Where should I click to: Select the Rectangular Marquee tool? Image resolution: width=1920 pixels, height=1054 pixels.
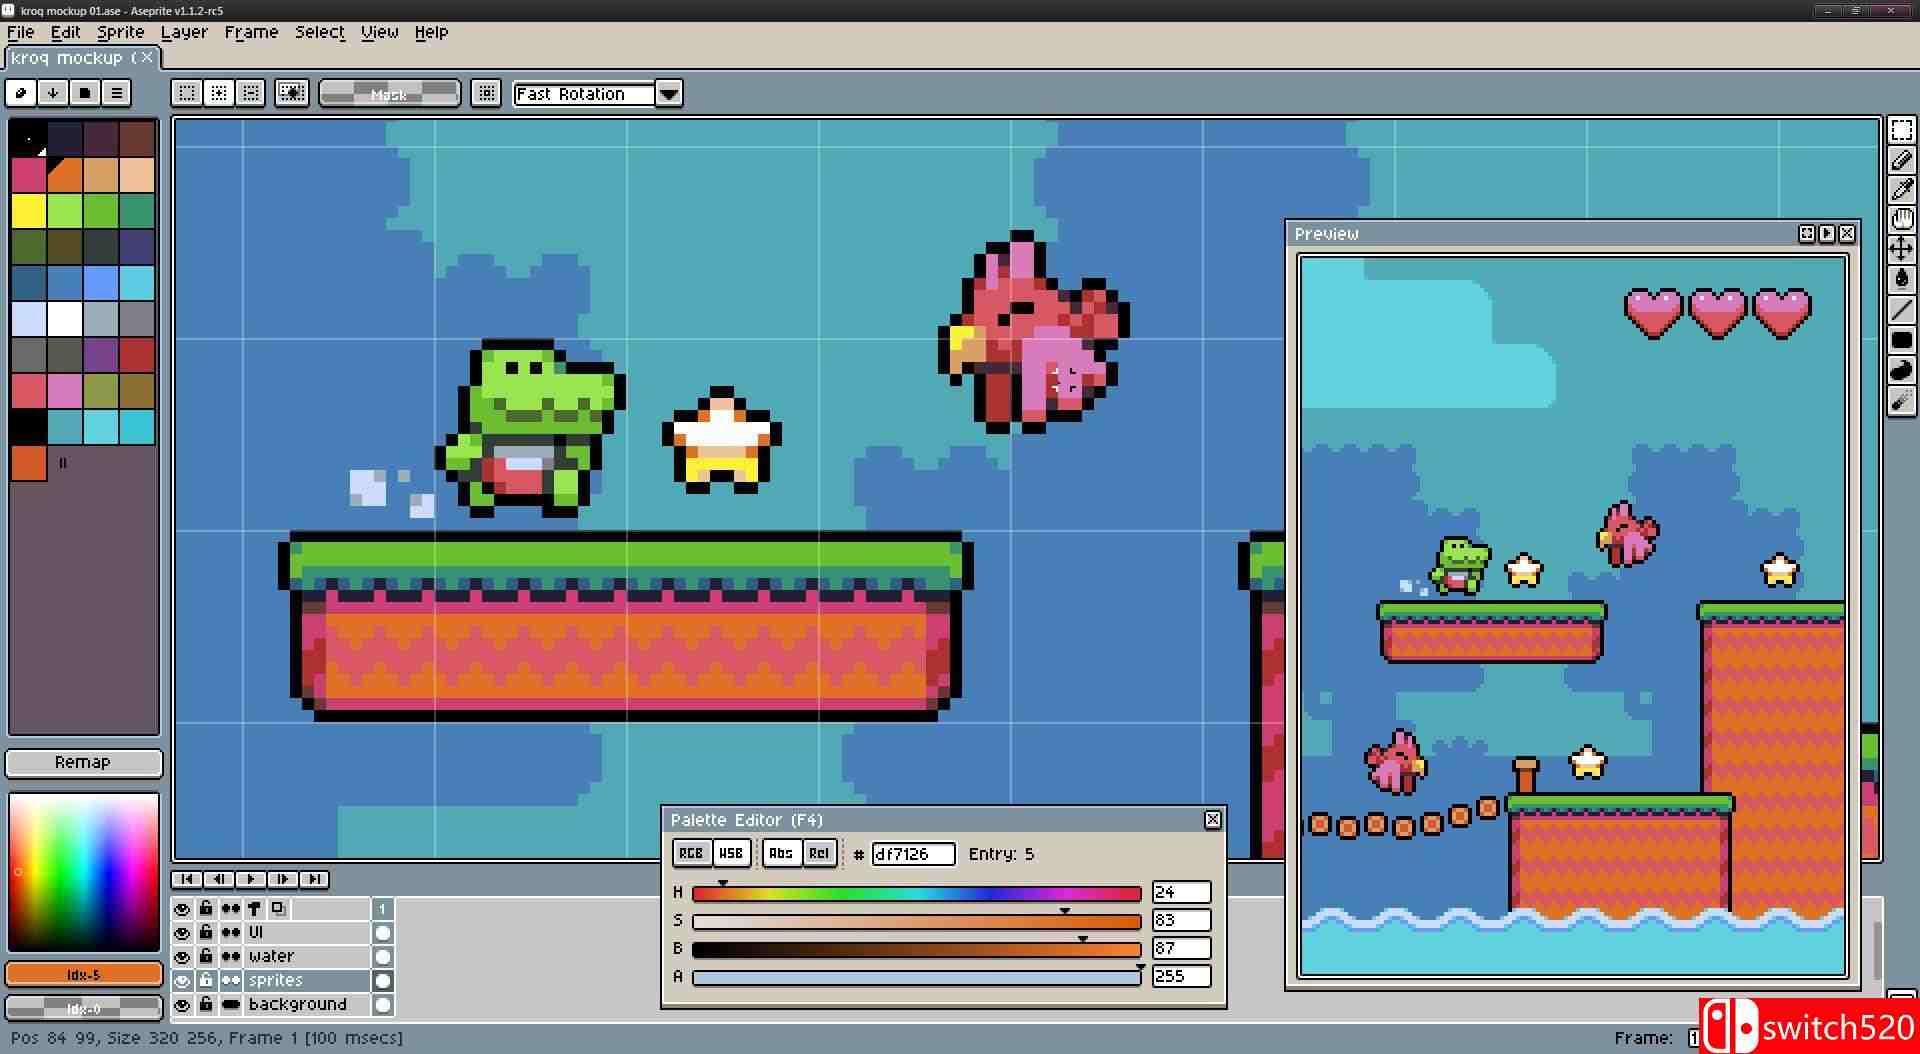[x=1901, y=131]
